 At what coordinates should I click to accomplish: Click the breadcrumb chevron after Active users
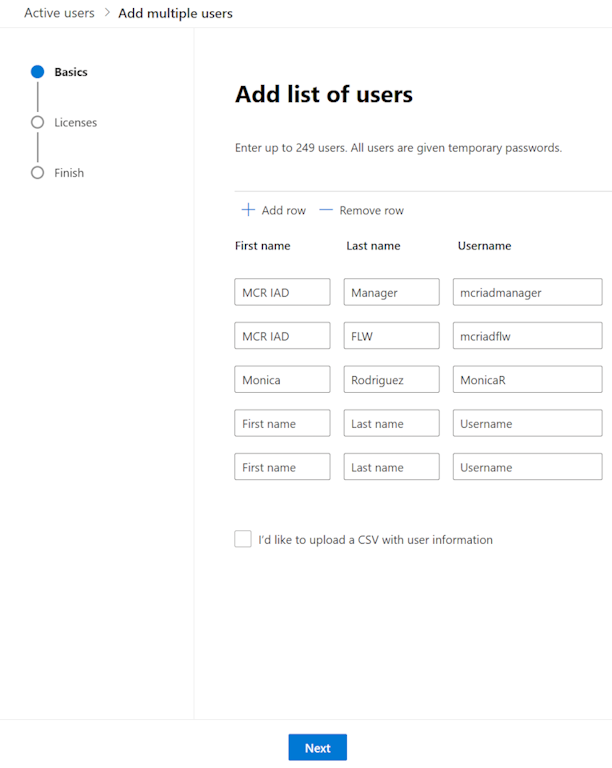[106, 13]
